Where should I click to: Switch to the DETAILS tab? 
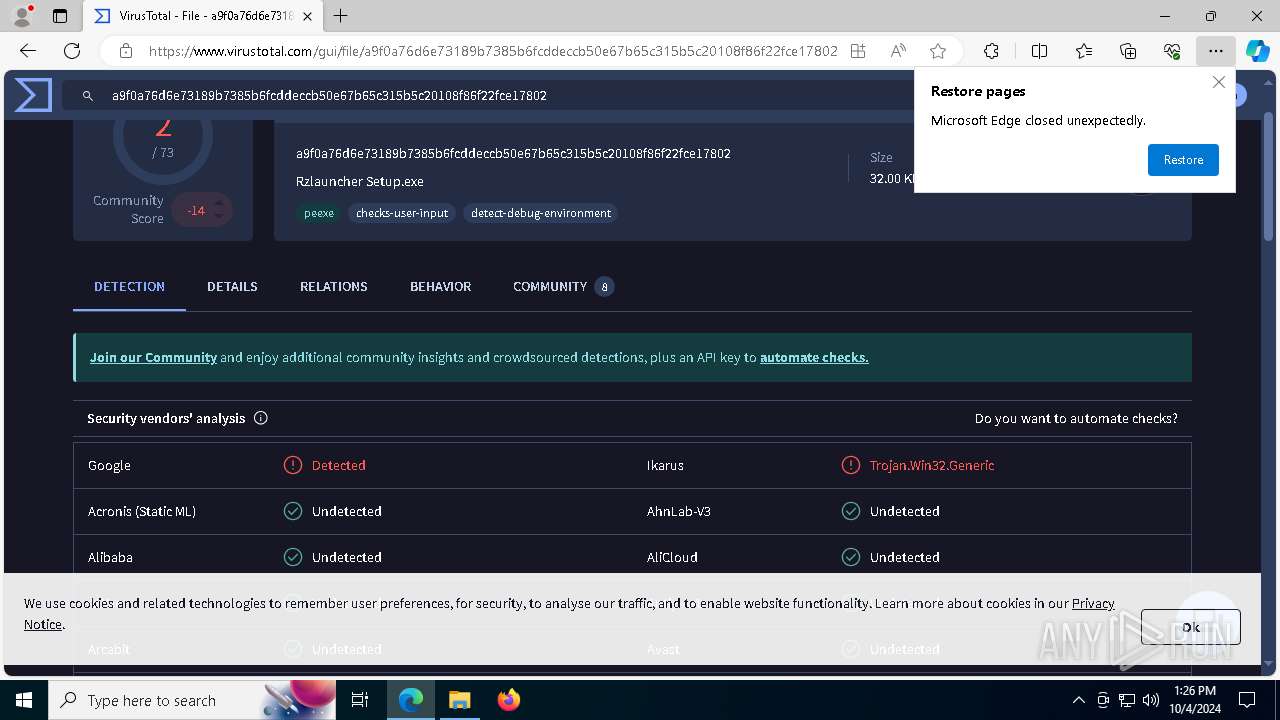(232, 286)
